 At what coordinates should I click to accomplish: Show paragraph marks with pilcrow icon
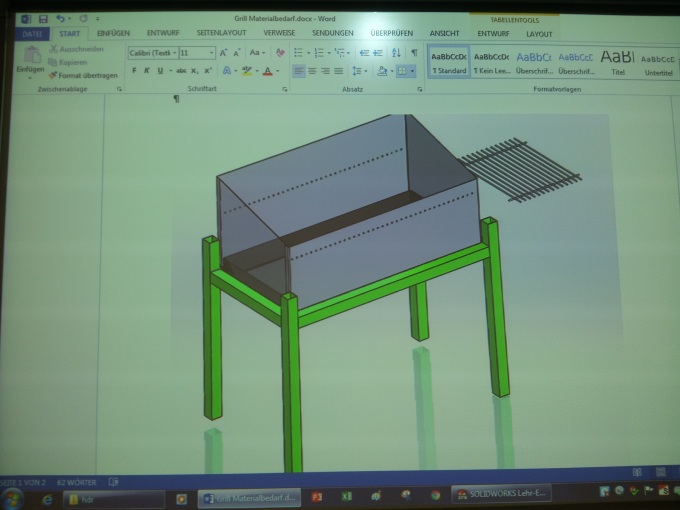[x=414, y=53]
